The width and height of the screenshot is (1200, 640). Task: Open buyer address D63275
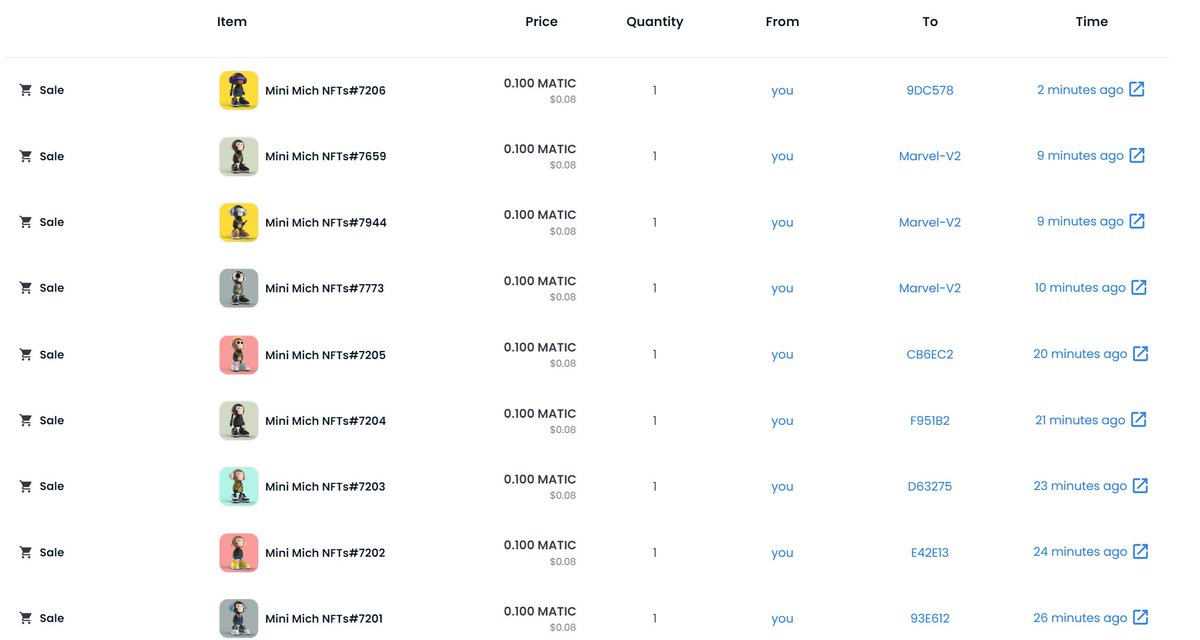pos(930,486)
